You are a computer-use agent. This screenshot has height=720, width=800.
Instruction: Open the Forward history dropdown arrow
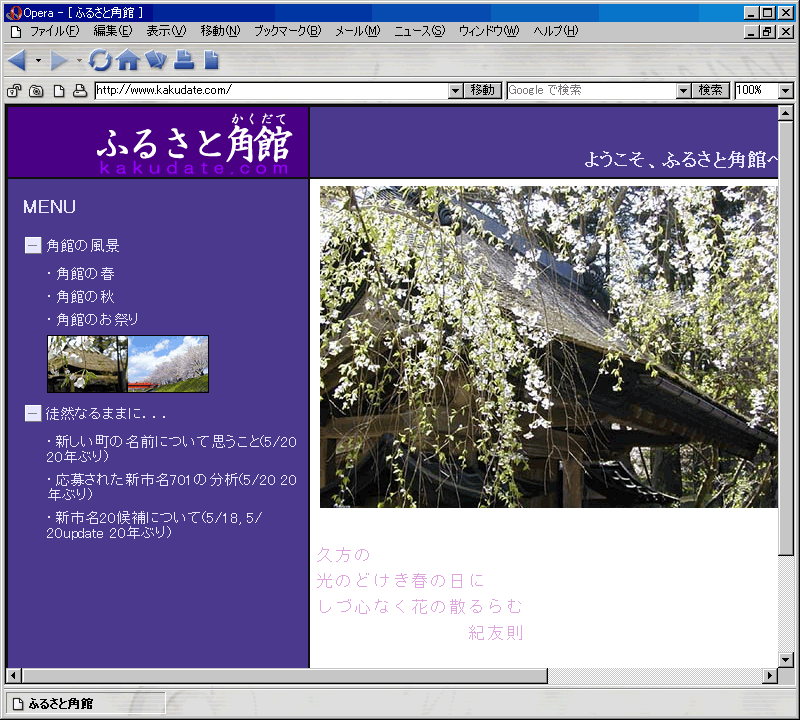(x=79, y=61)
